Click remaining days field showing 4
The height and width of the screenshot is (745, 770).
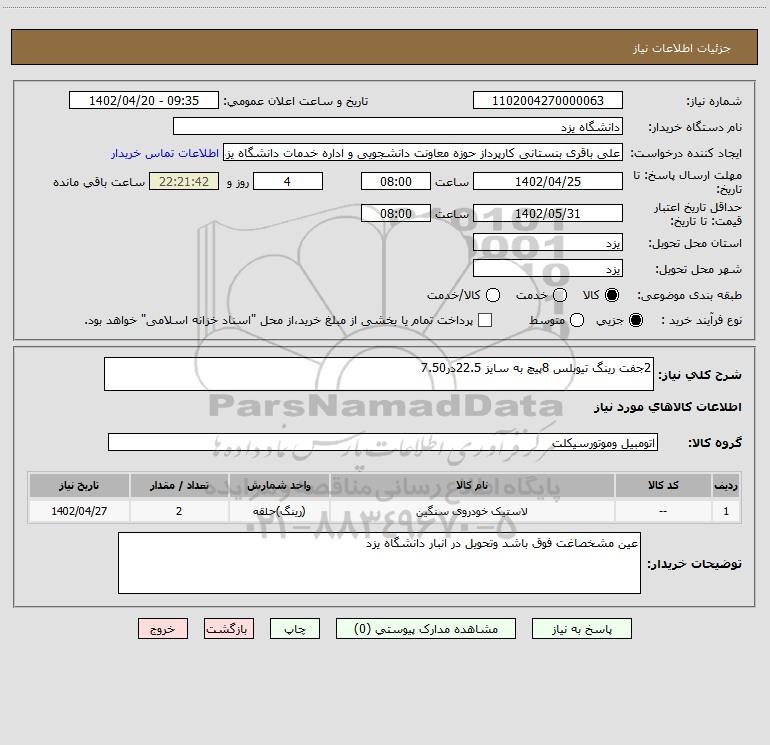click(x=288, y=181)
